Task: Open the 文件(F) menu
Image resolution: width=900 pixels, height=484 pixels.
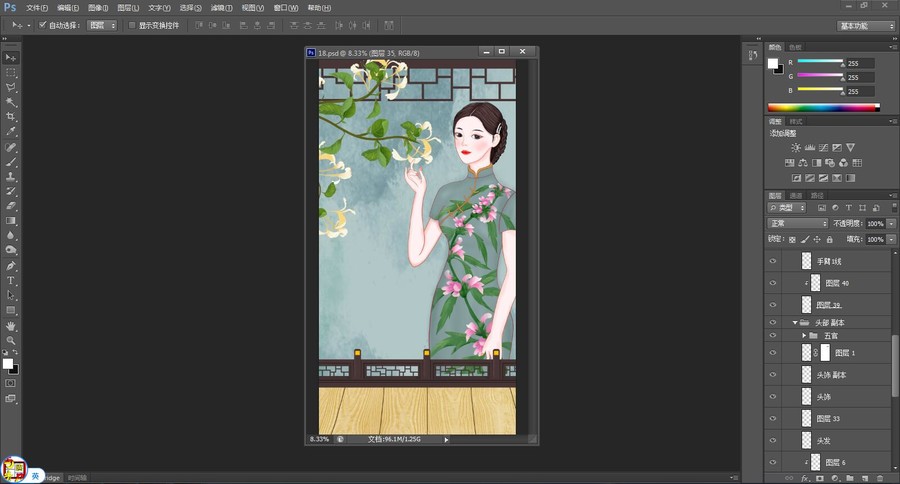Action: pos(37,8)
